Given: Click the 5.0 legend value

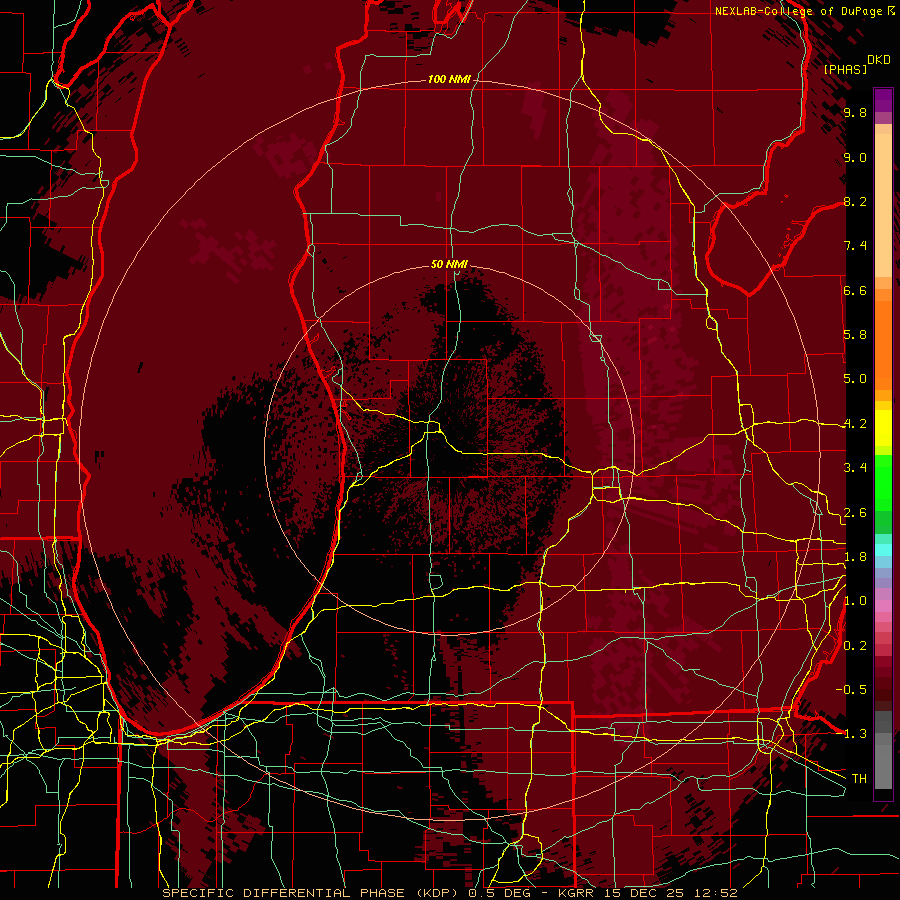Looking at the screenshot, I should point(855,379).
